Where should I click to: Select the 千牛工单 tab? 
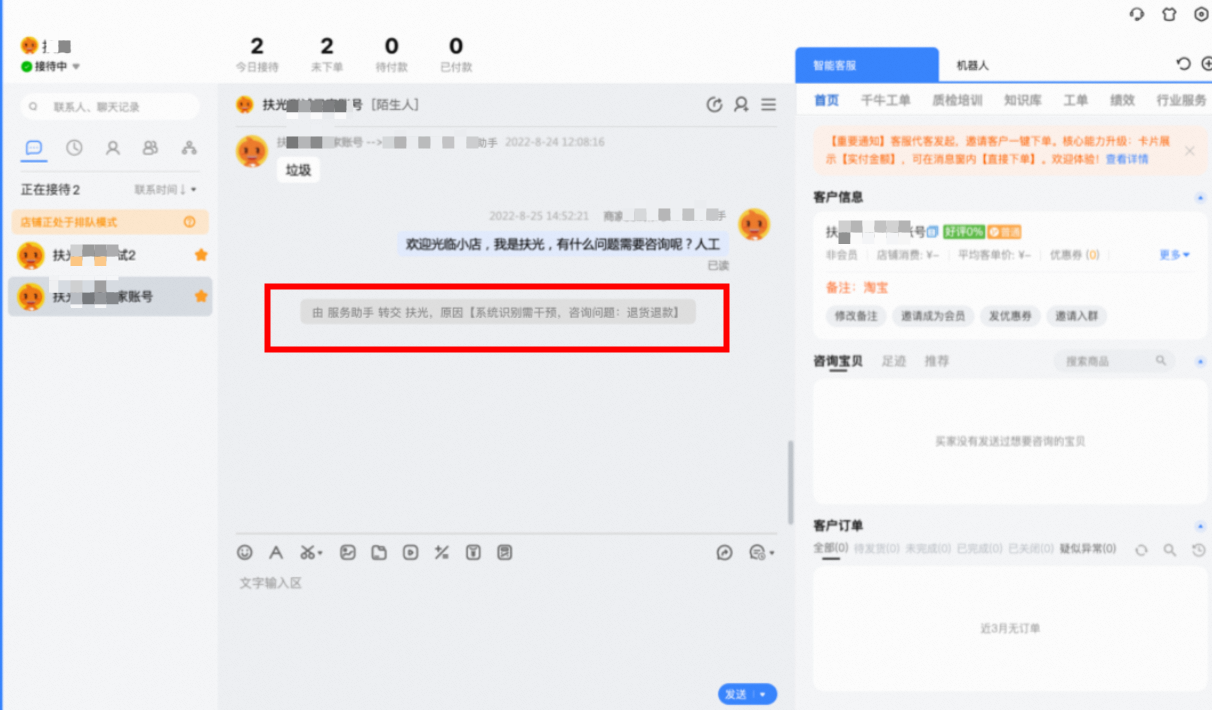click(x=885, y=100)
